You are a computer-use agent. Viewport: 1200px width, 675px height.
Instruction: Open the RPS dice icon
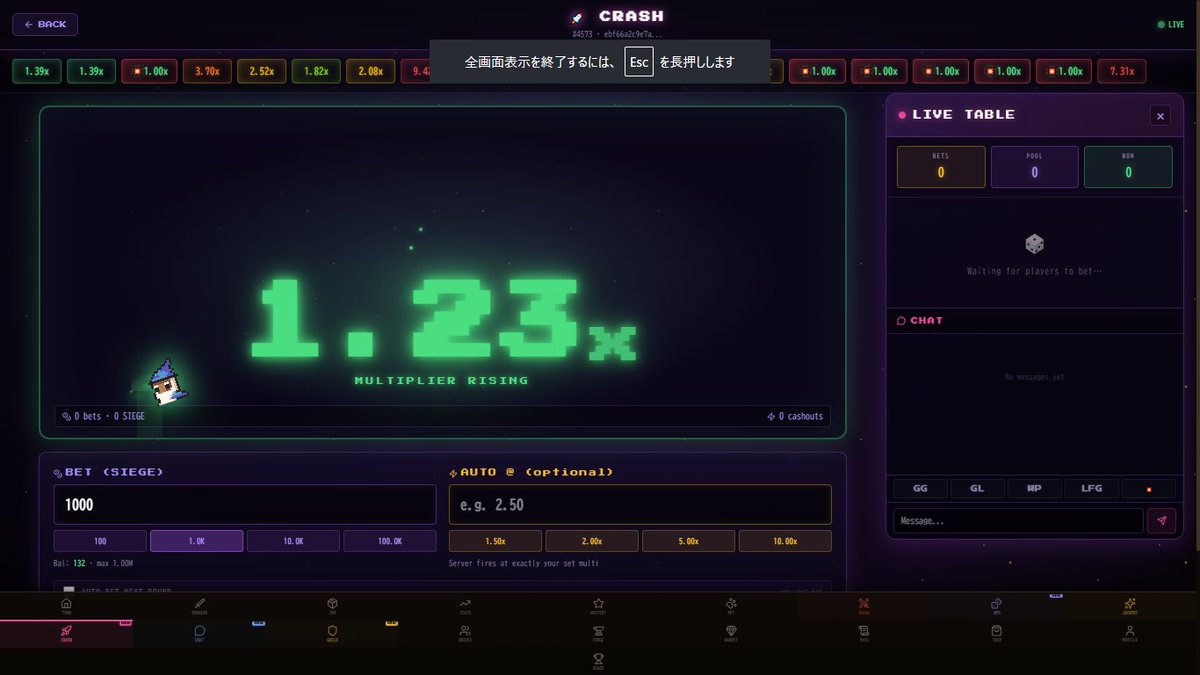(997, 606)
